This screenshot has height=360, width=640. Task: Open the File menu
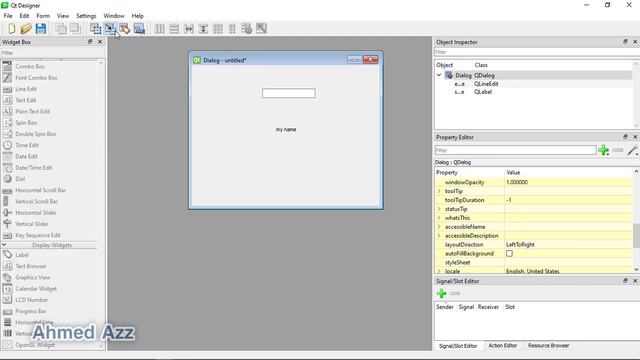point(8,16)
